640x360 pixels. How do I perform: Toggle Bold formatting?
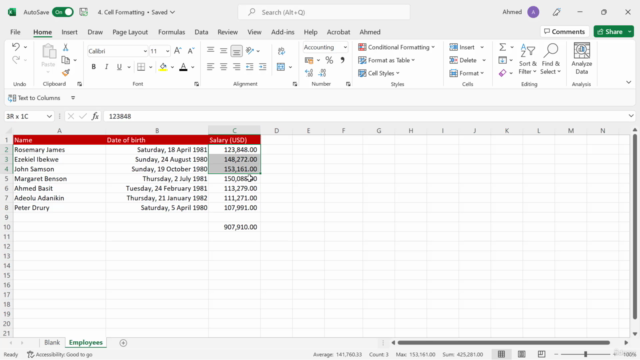[93, 67]
